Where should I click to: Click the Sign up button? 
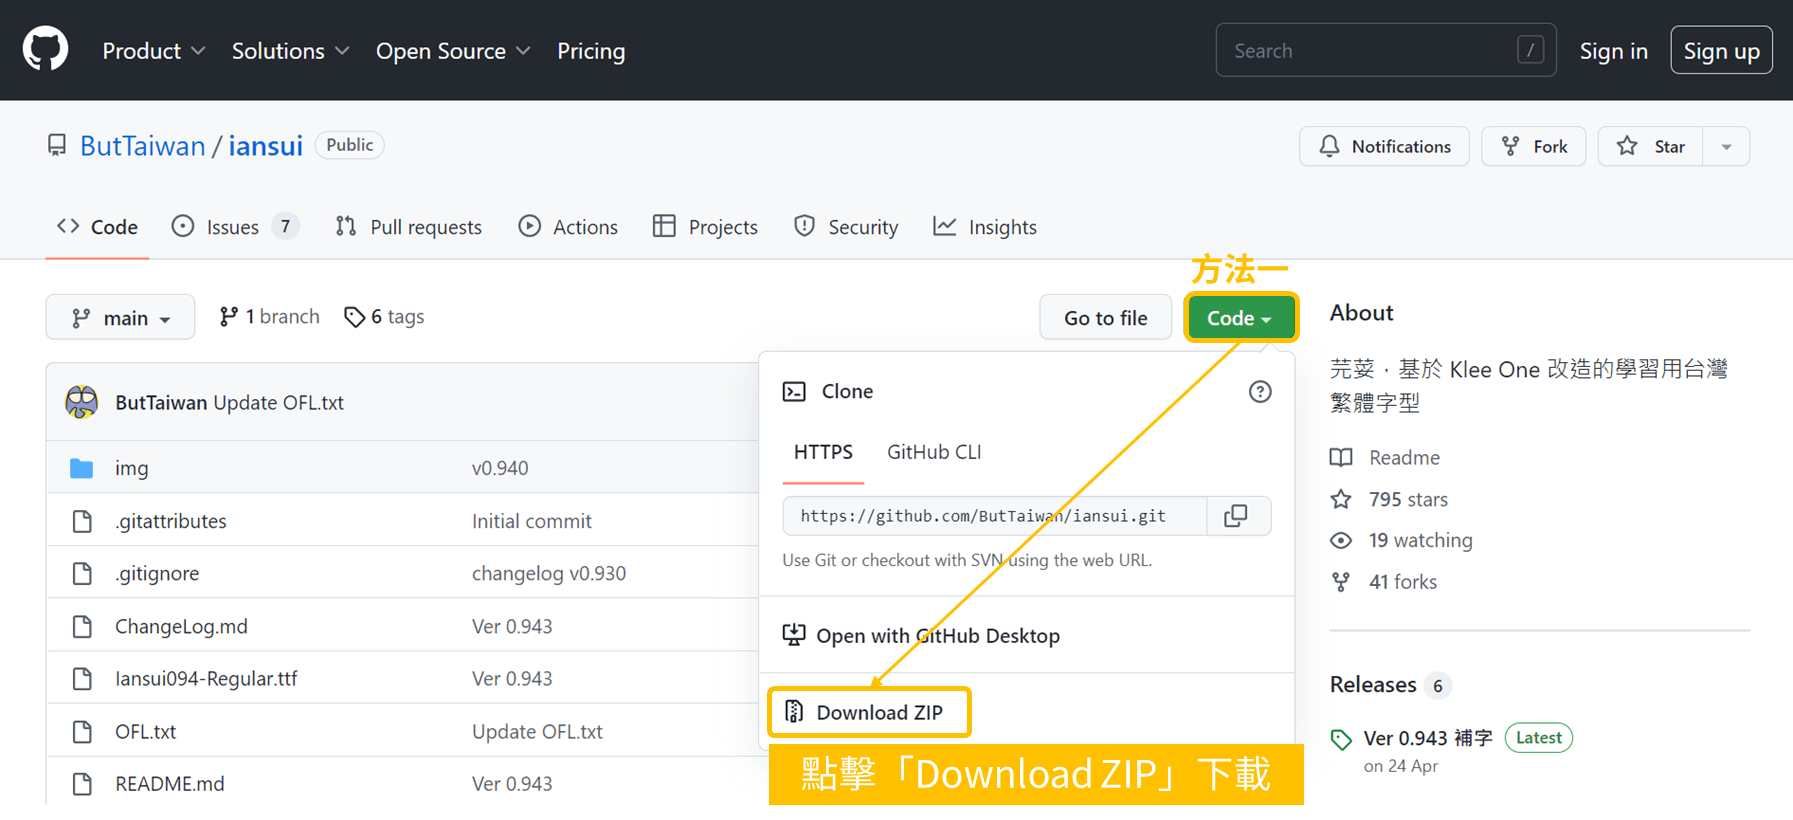point(1721,50)
